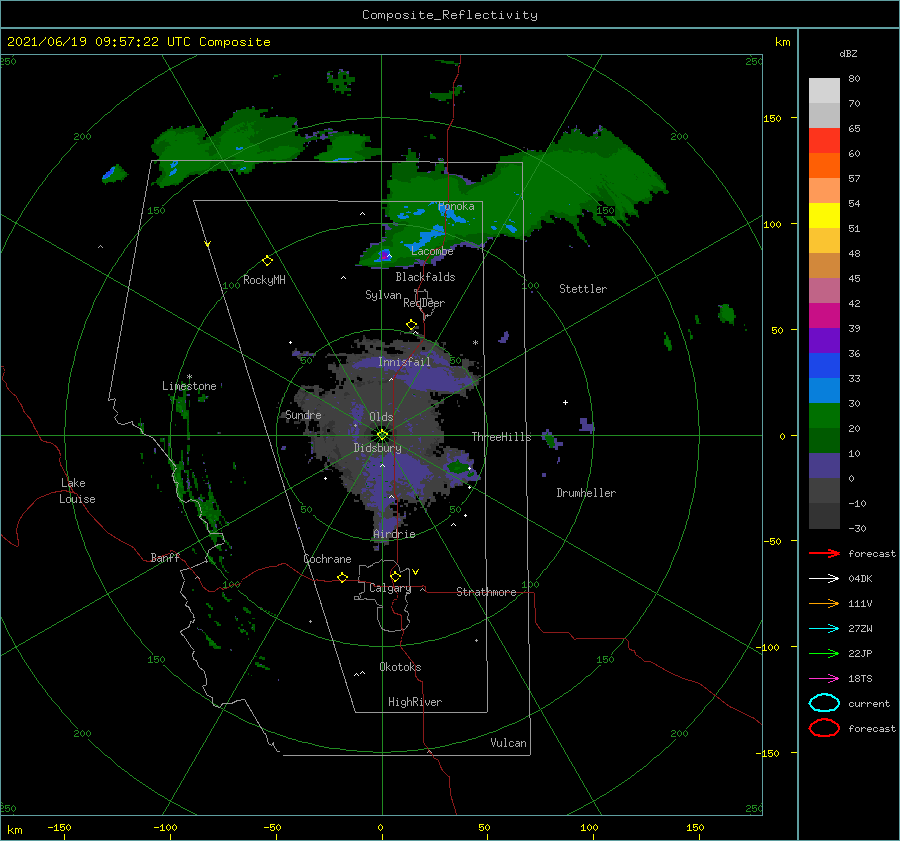Click the Okotoks label
The width and height of the screenshot is (900, 841).
point(400,667)
